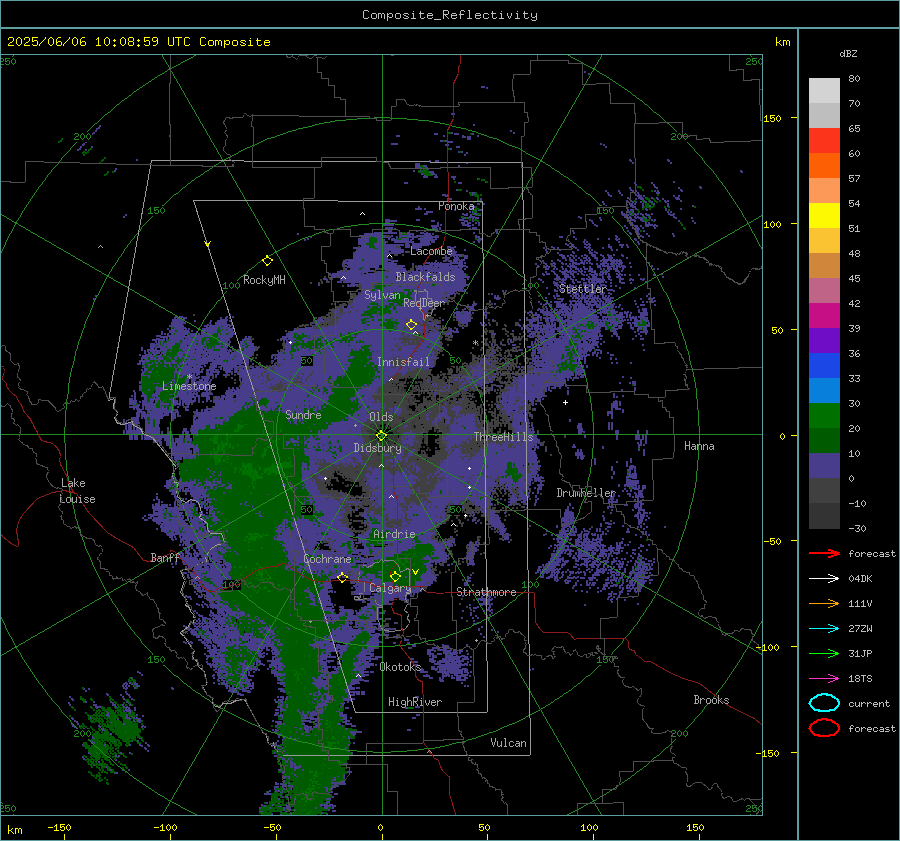Viewport: 900px width, 841px height.
Task: Click the yellow radar-site marker near Olds
Action: click(382, 435)
